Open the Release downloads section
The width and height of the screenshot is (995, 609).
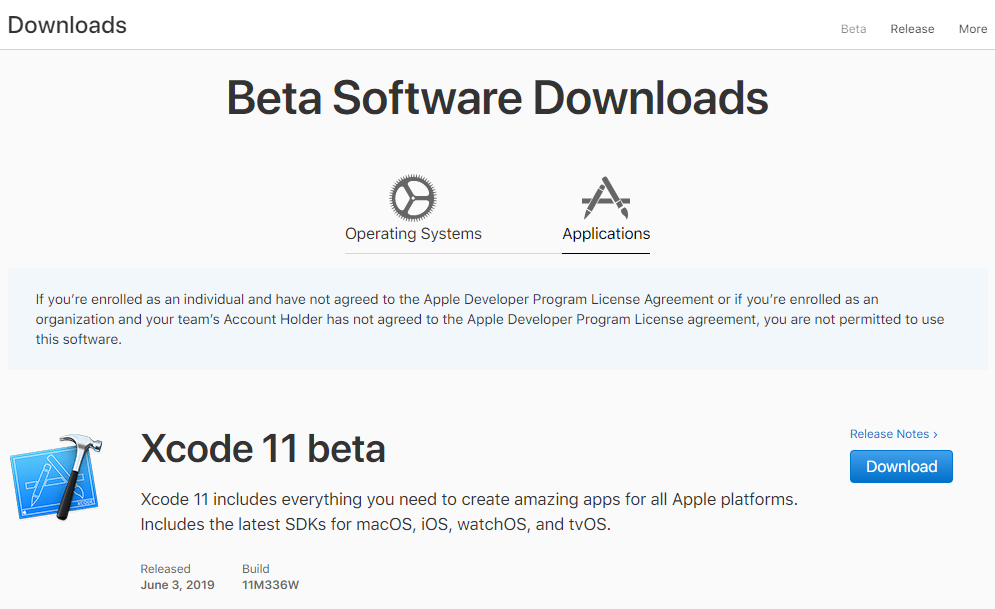912,29
